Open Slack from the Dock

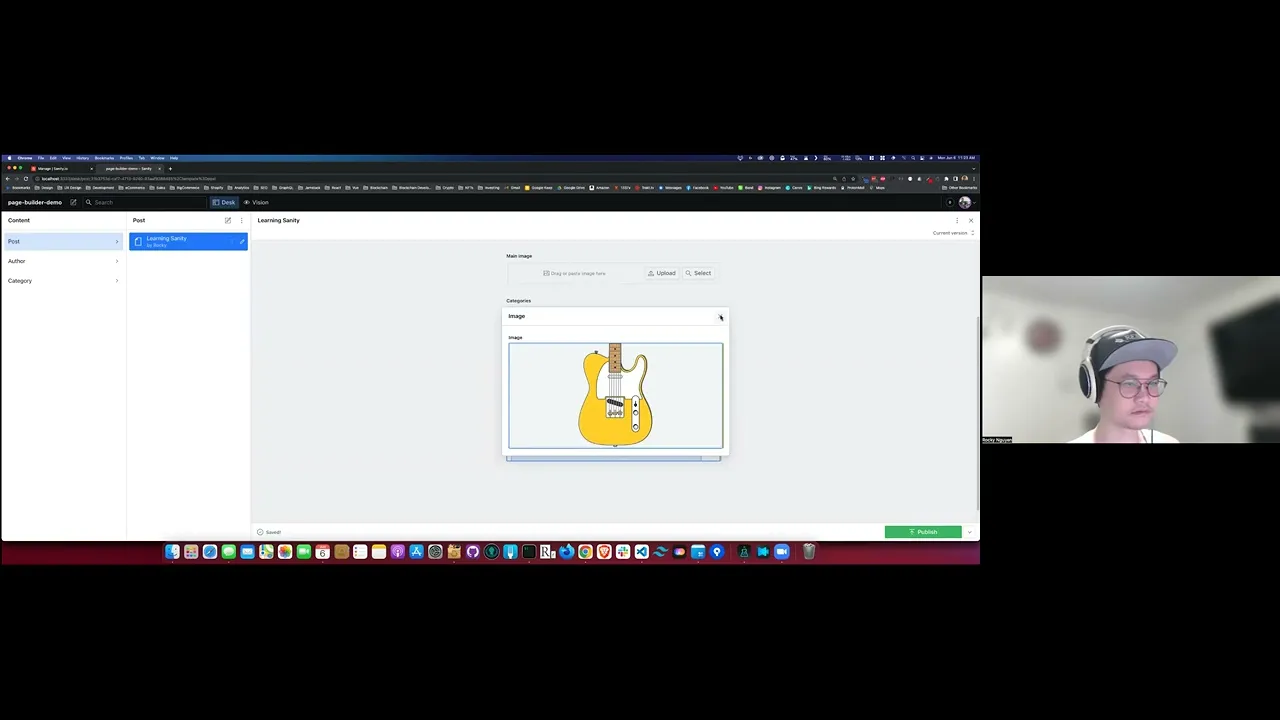[x=623, y=551]
